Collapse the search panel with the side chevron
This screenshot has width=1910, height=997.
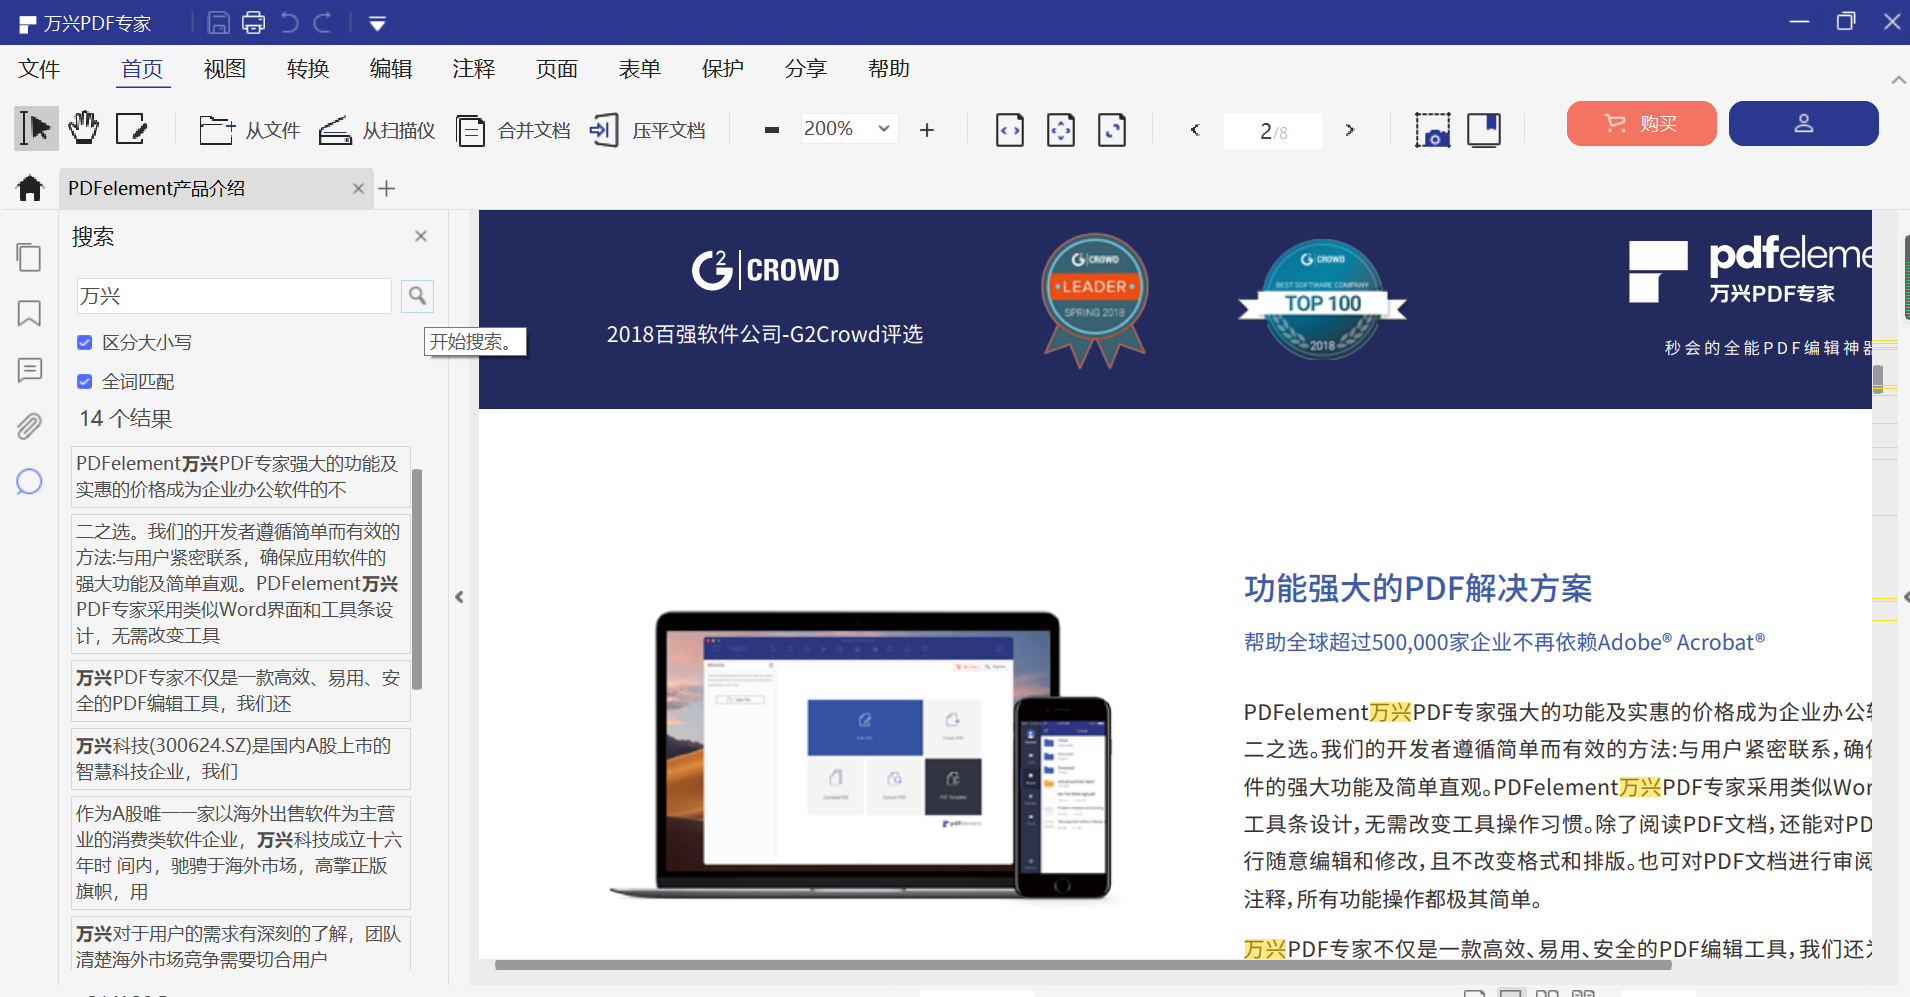click(458, 596)
